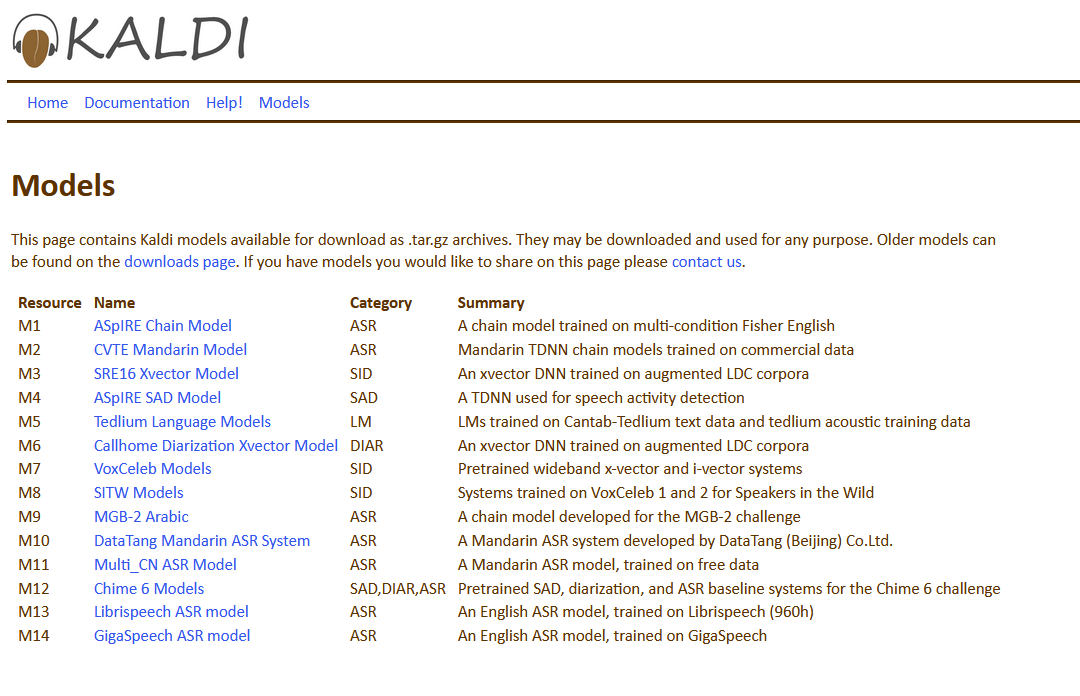Click summary 'A Mandarin ASR model, trained on free data'
Image resolution: width=1080 pixels, height=696 pixels.
click(x=608, y=565)
